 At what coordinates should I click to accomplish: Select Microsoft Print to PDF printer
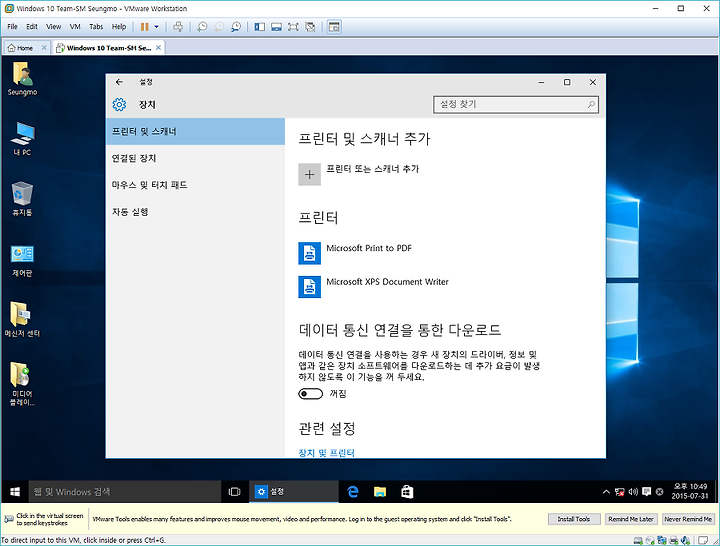coord(369,248)
